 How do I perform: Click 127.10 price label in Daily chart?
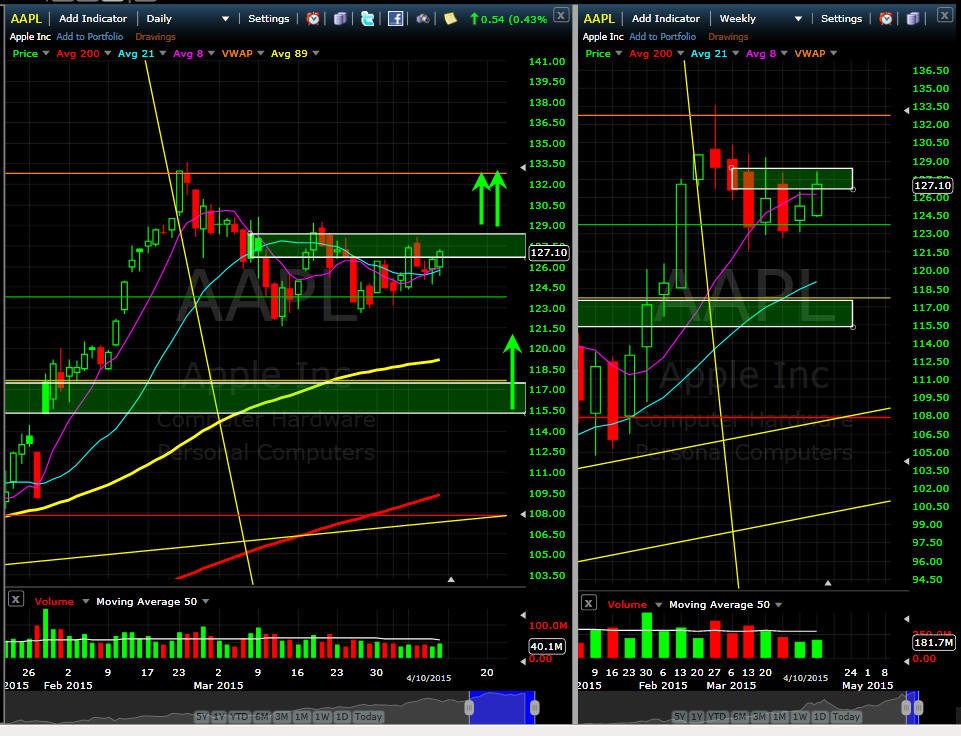pos(549,252)
